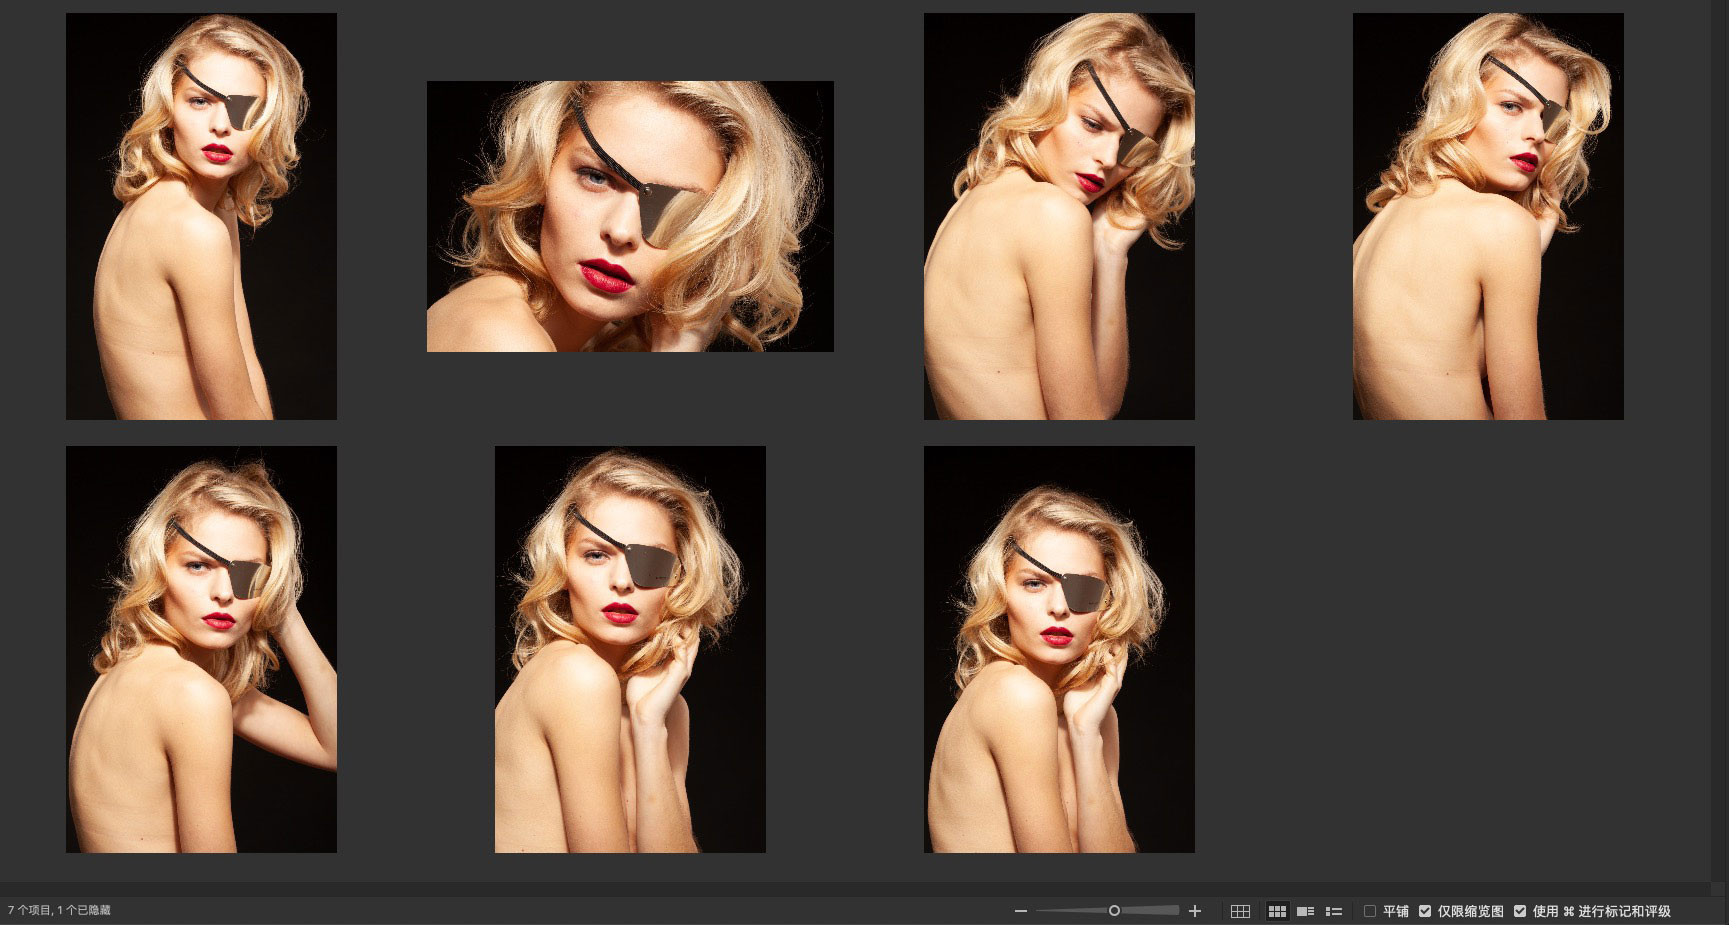Click the thumbnail size slider handle
The width and height of the screenshot is (1729, 925).
coord(1114,911)
